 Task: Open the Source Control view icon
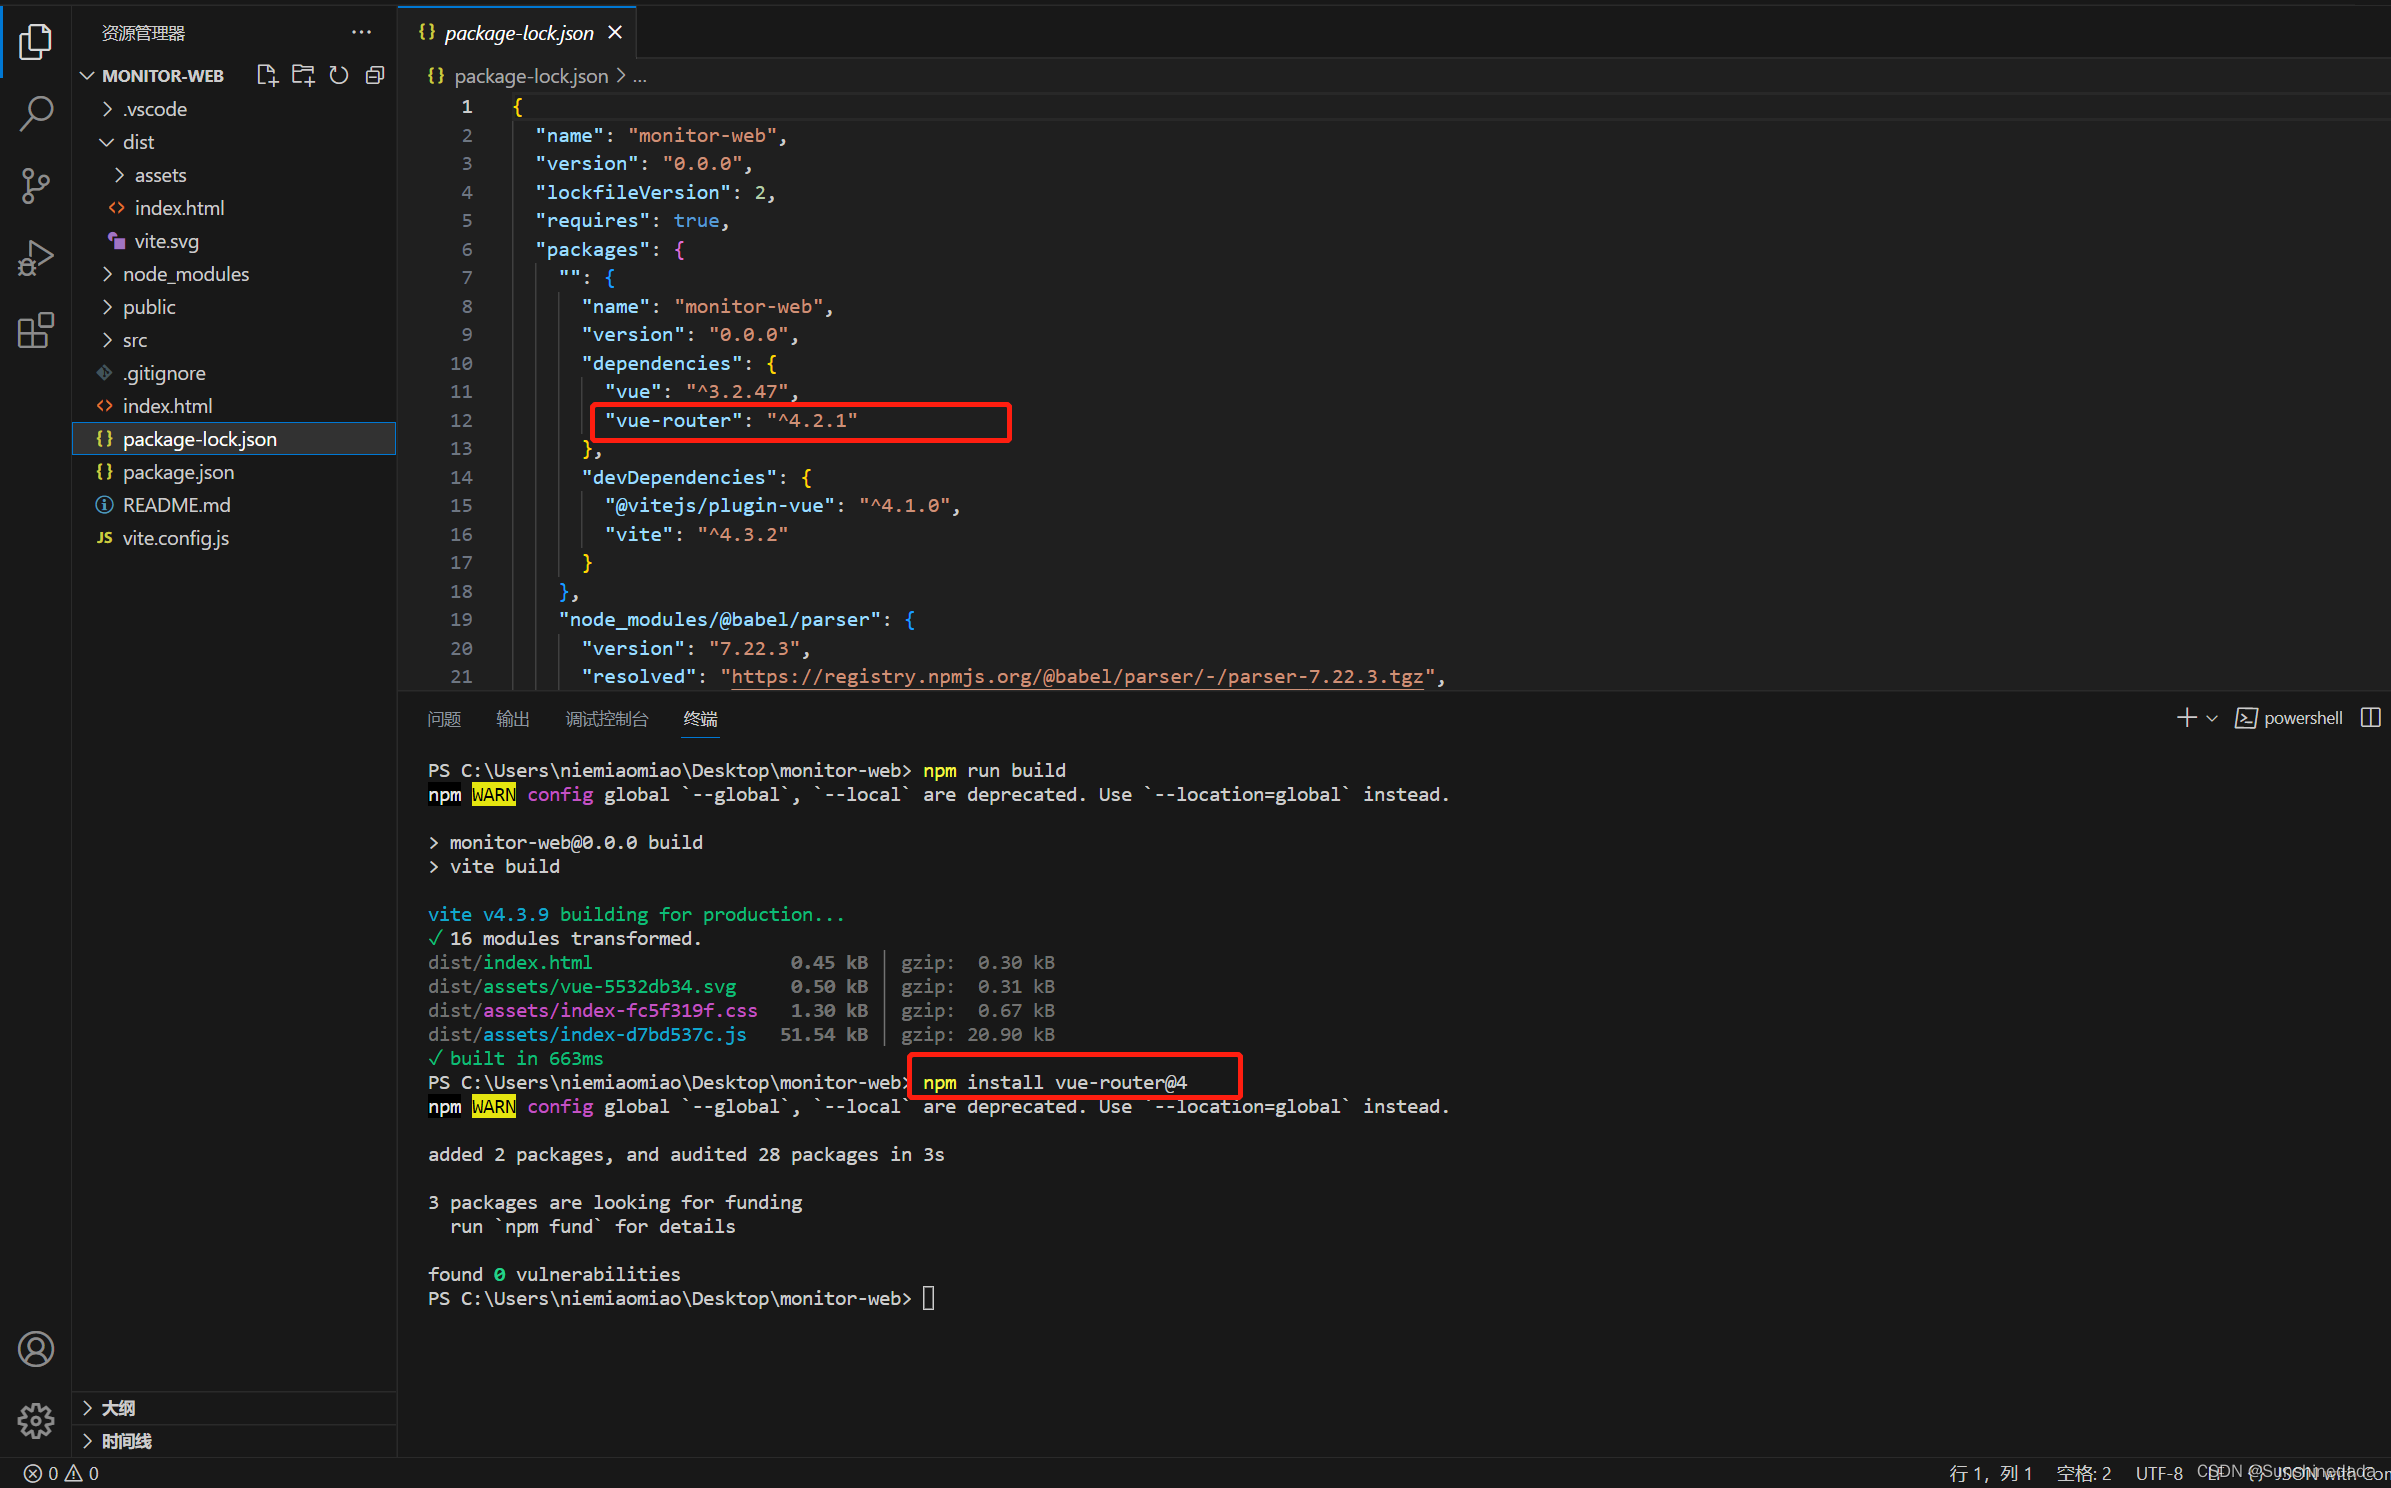pos(35,186)
